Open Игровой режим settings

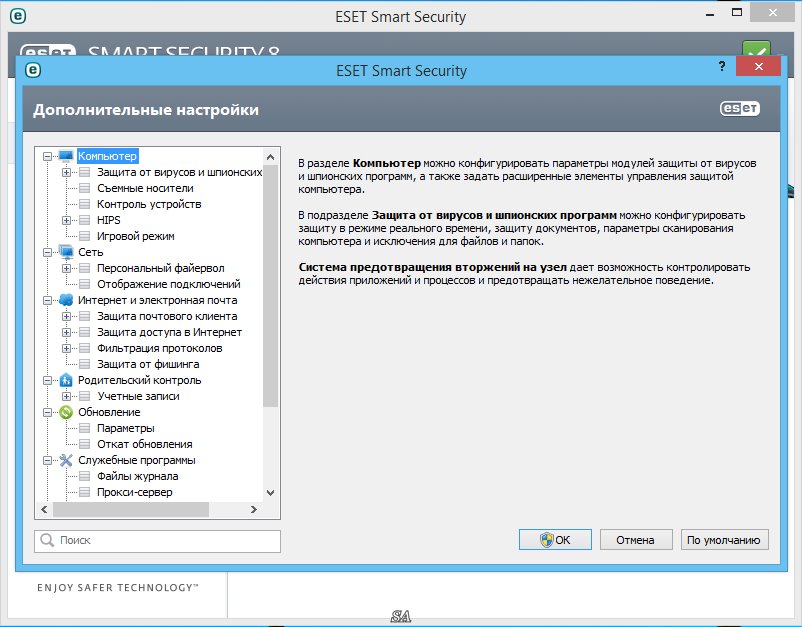[136, 236]
